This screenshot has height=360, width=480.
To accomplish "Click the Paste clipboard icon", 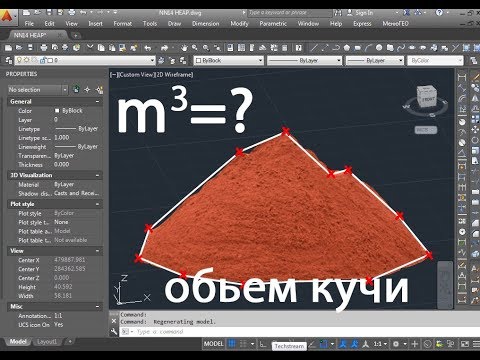I will click(x=112, y=48).
